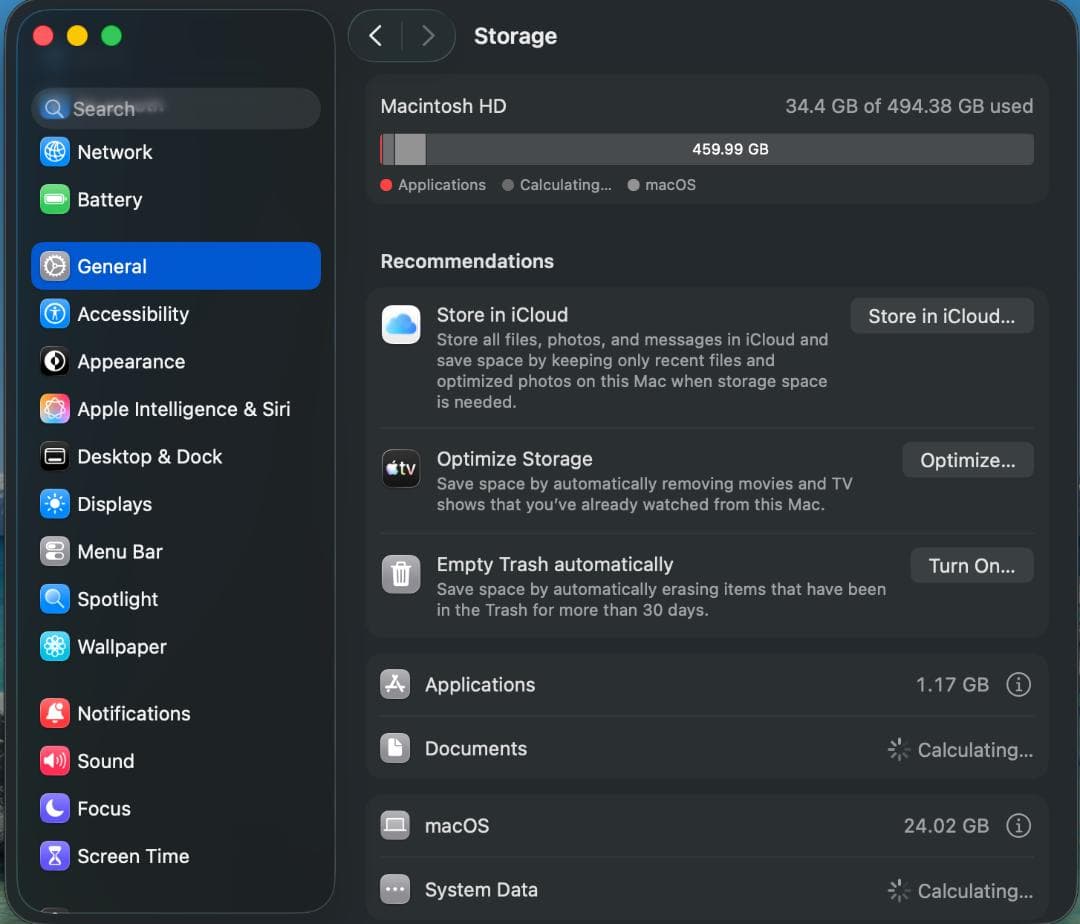Click the red Applications legend dot
The width and height of the screenshot is (1080, 924).
(386, 185)
